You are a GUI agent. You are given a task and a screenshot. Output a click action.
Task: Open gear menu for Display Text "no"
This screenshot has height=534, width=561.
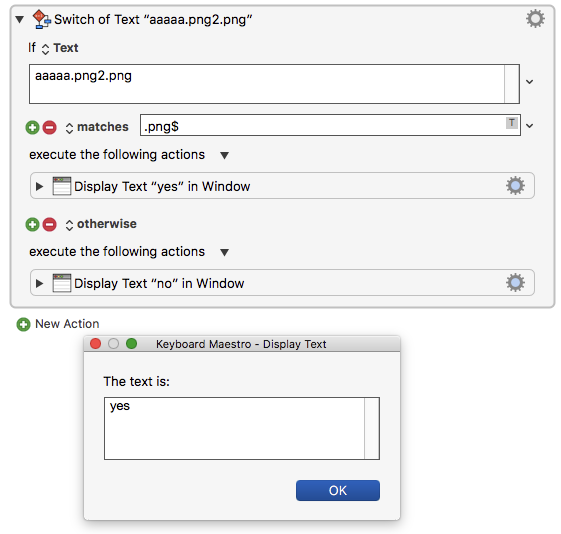tap(515, 283)
